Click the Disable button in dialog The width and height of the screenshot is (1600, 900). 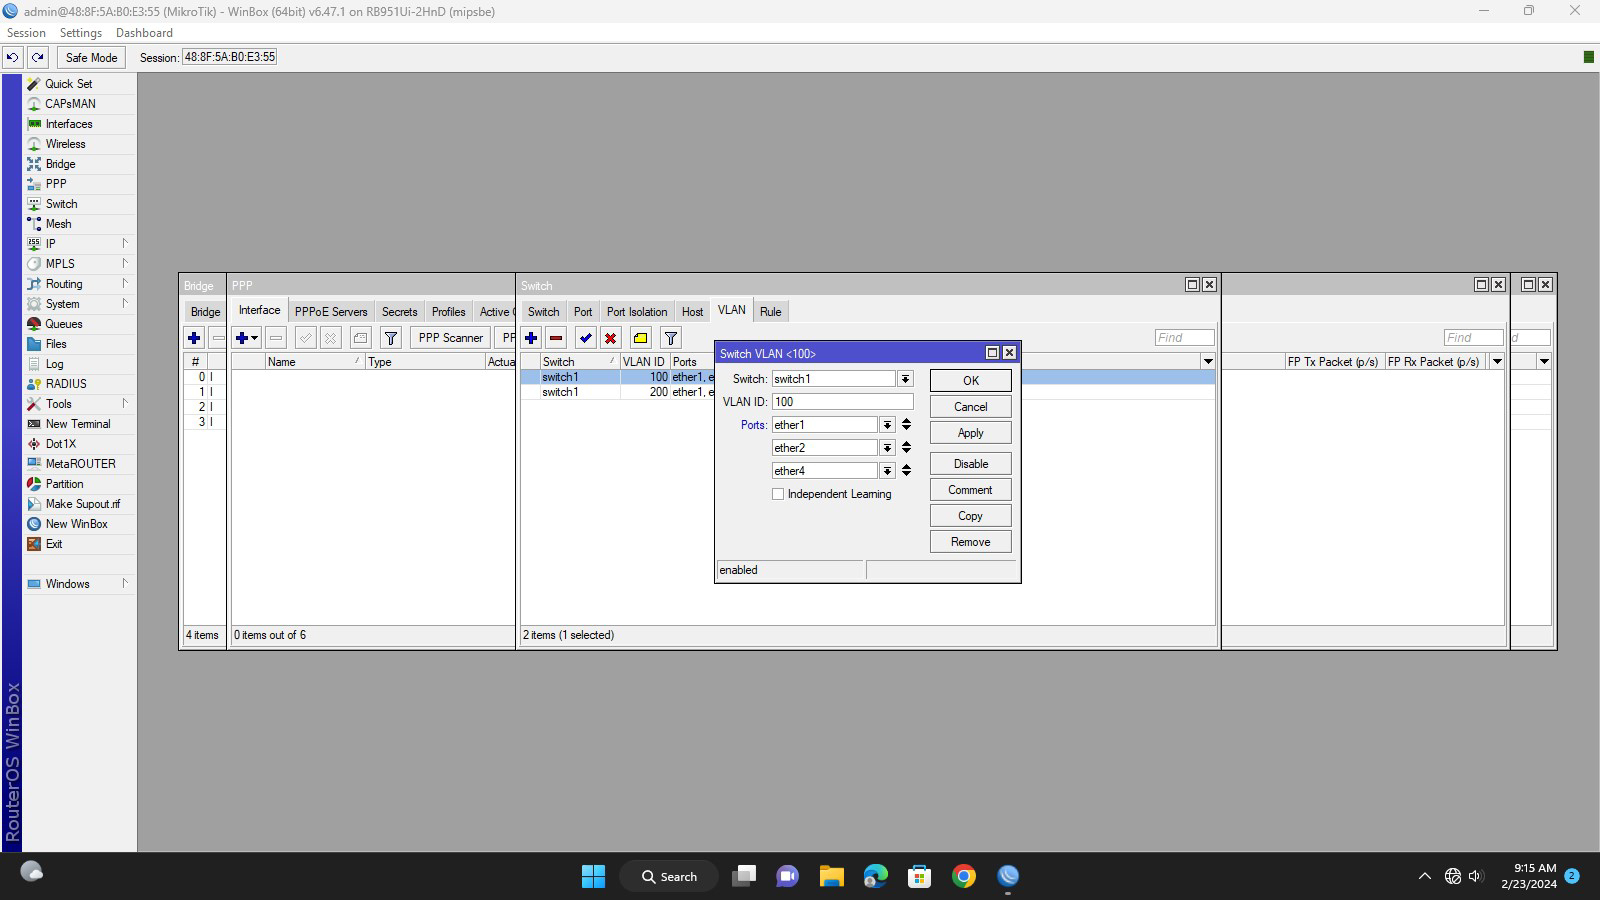[x=970, y=464]
